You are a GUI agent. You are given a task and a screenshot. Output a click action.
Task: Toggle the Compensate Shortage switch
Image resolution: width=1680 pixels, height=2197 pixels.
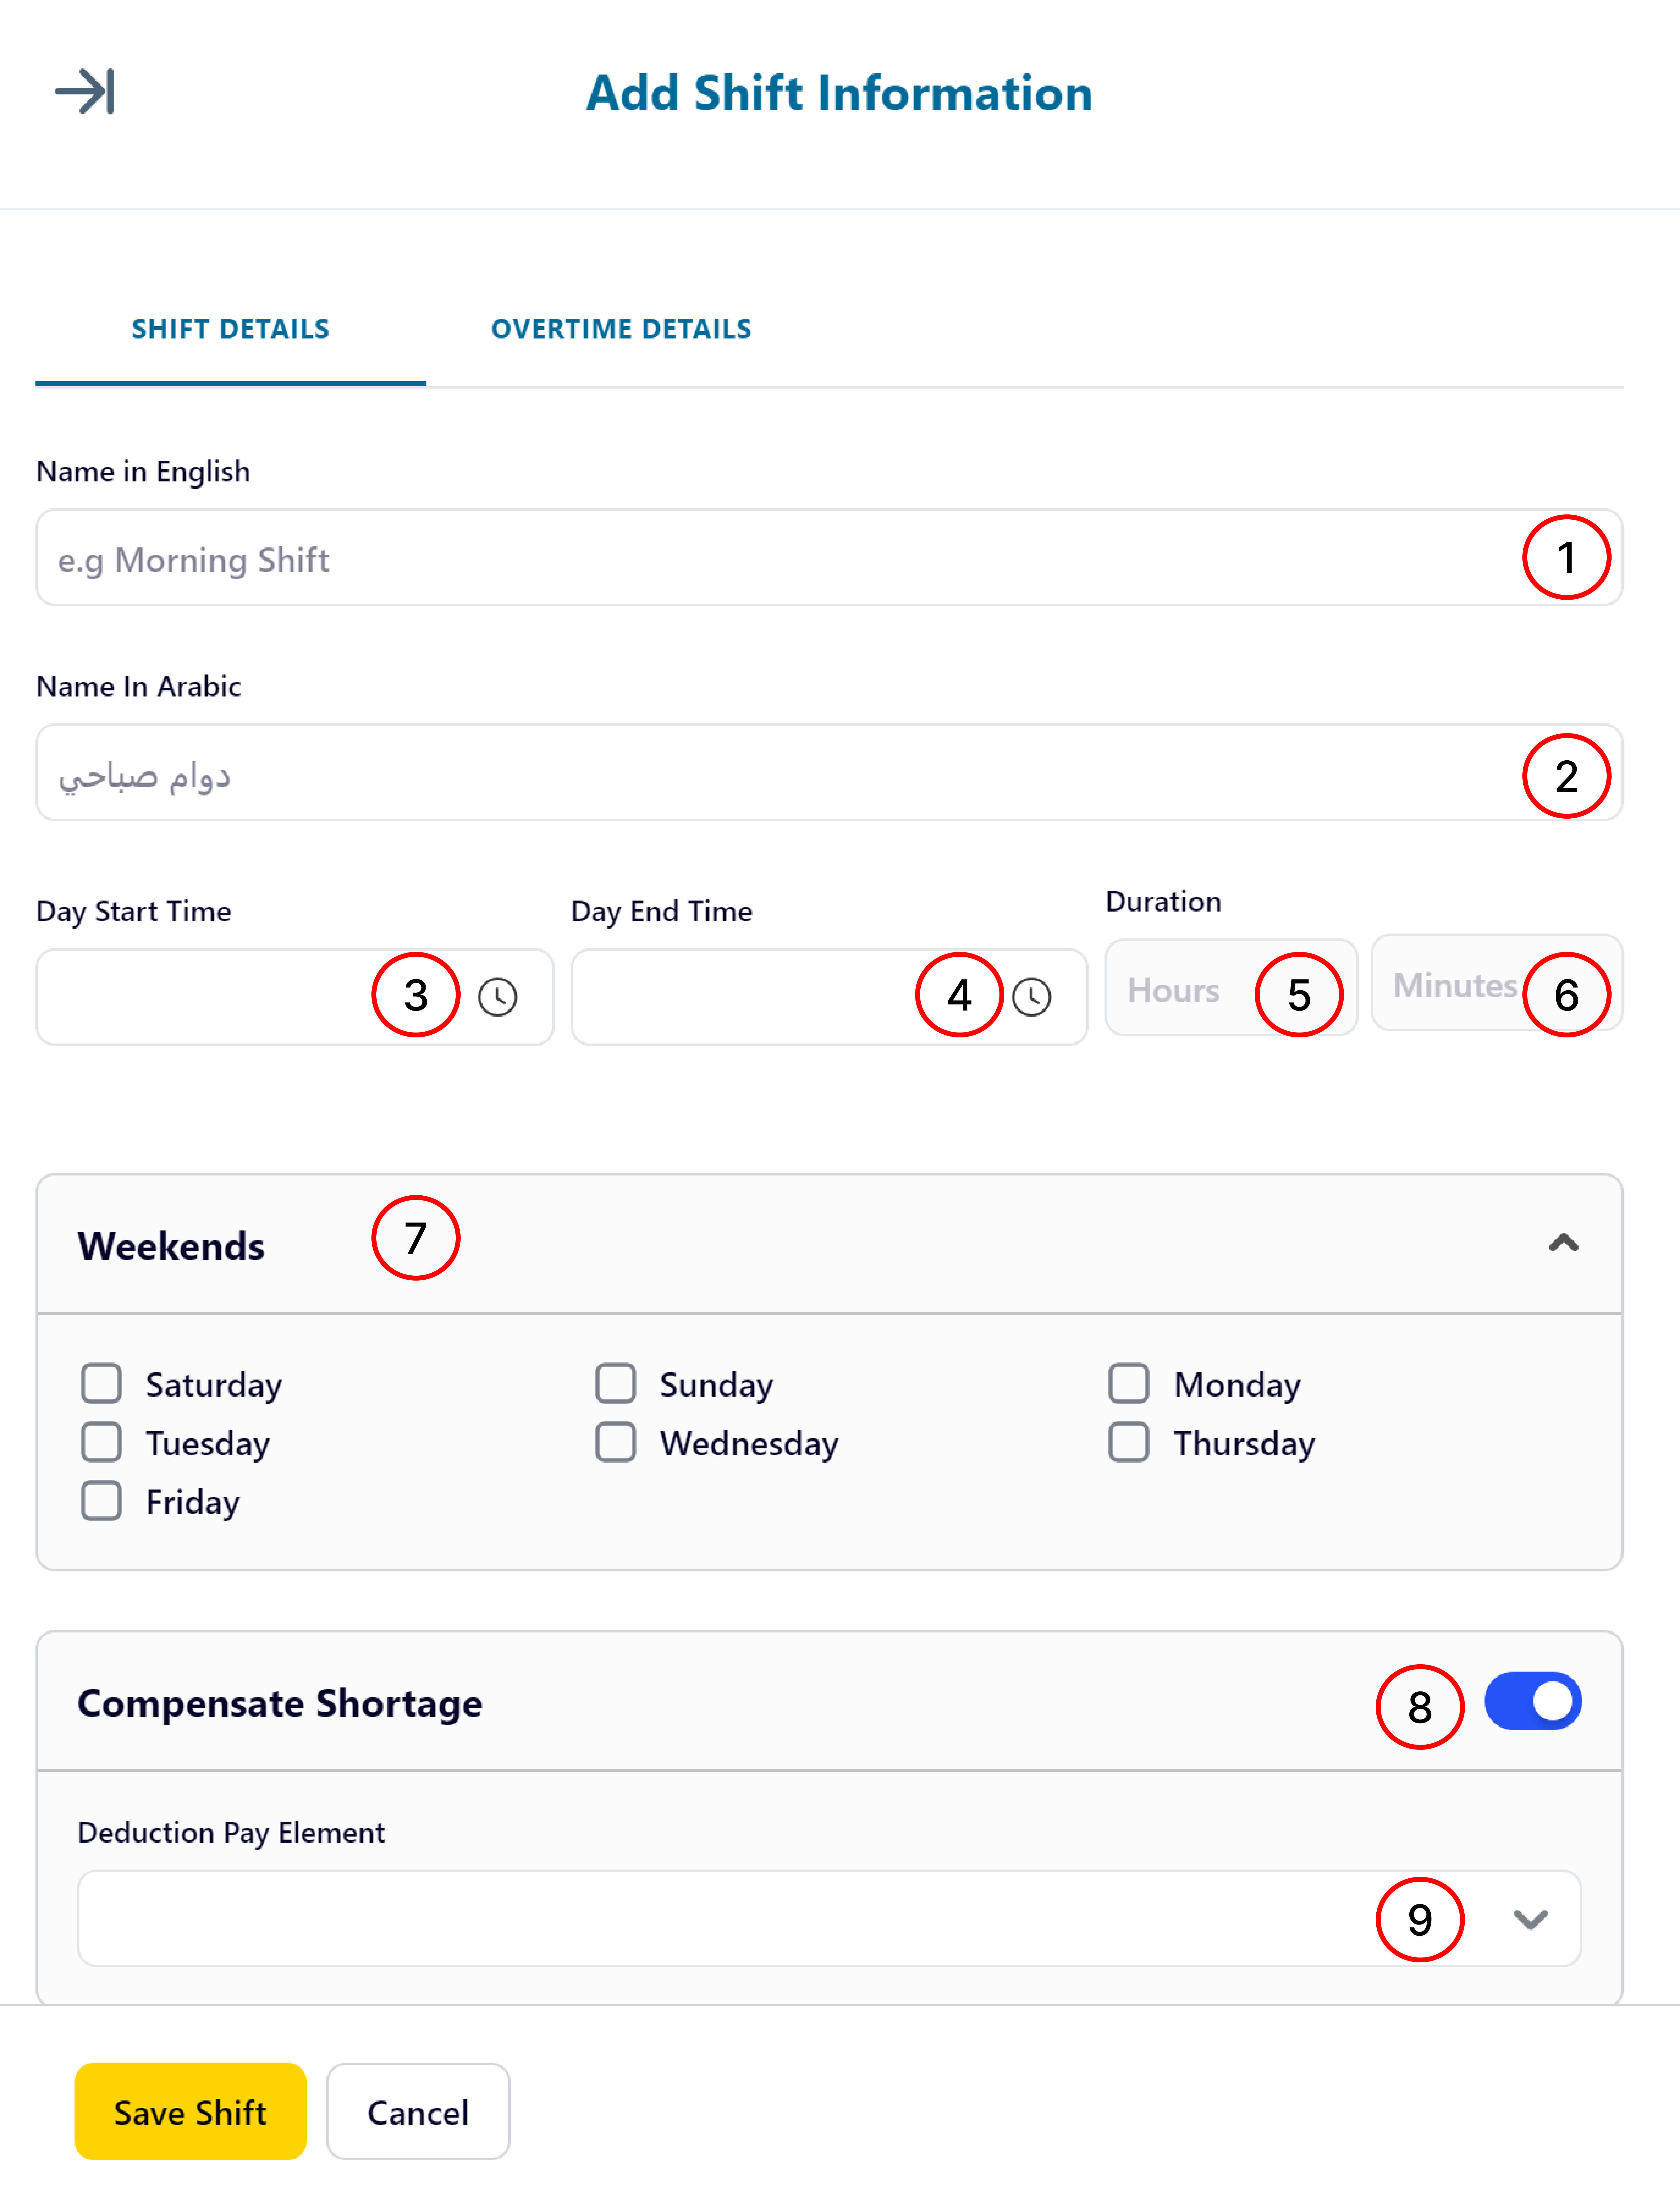pos(1532,1701)
